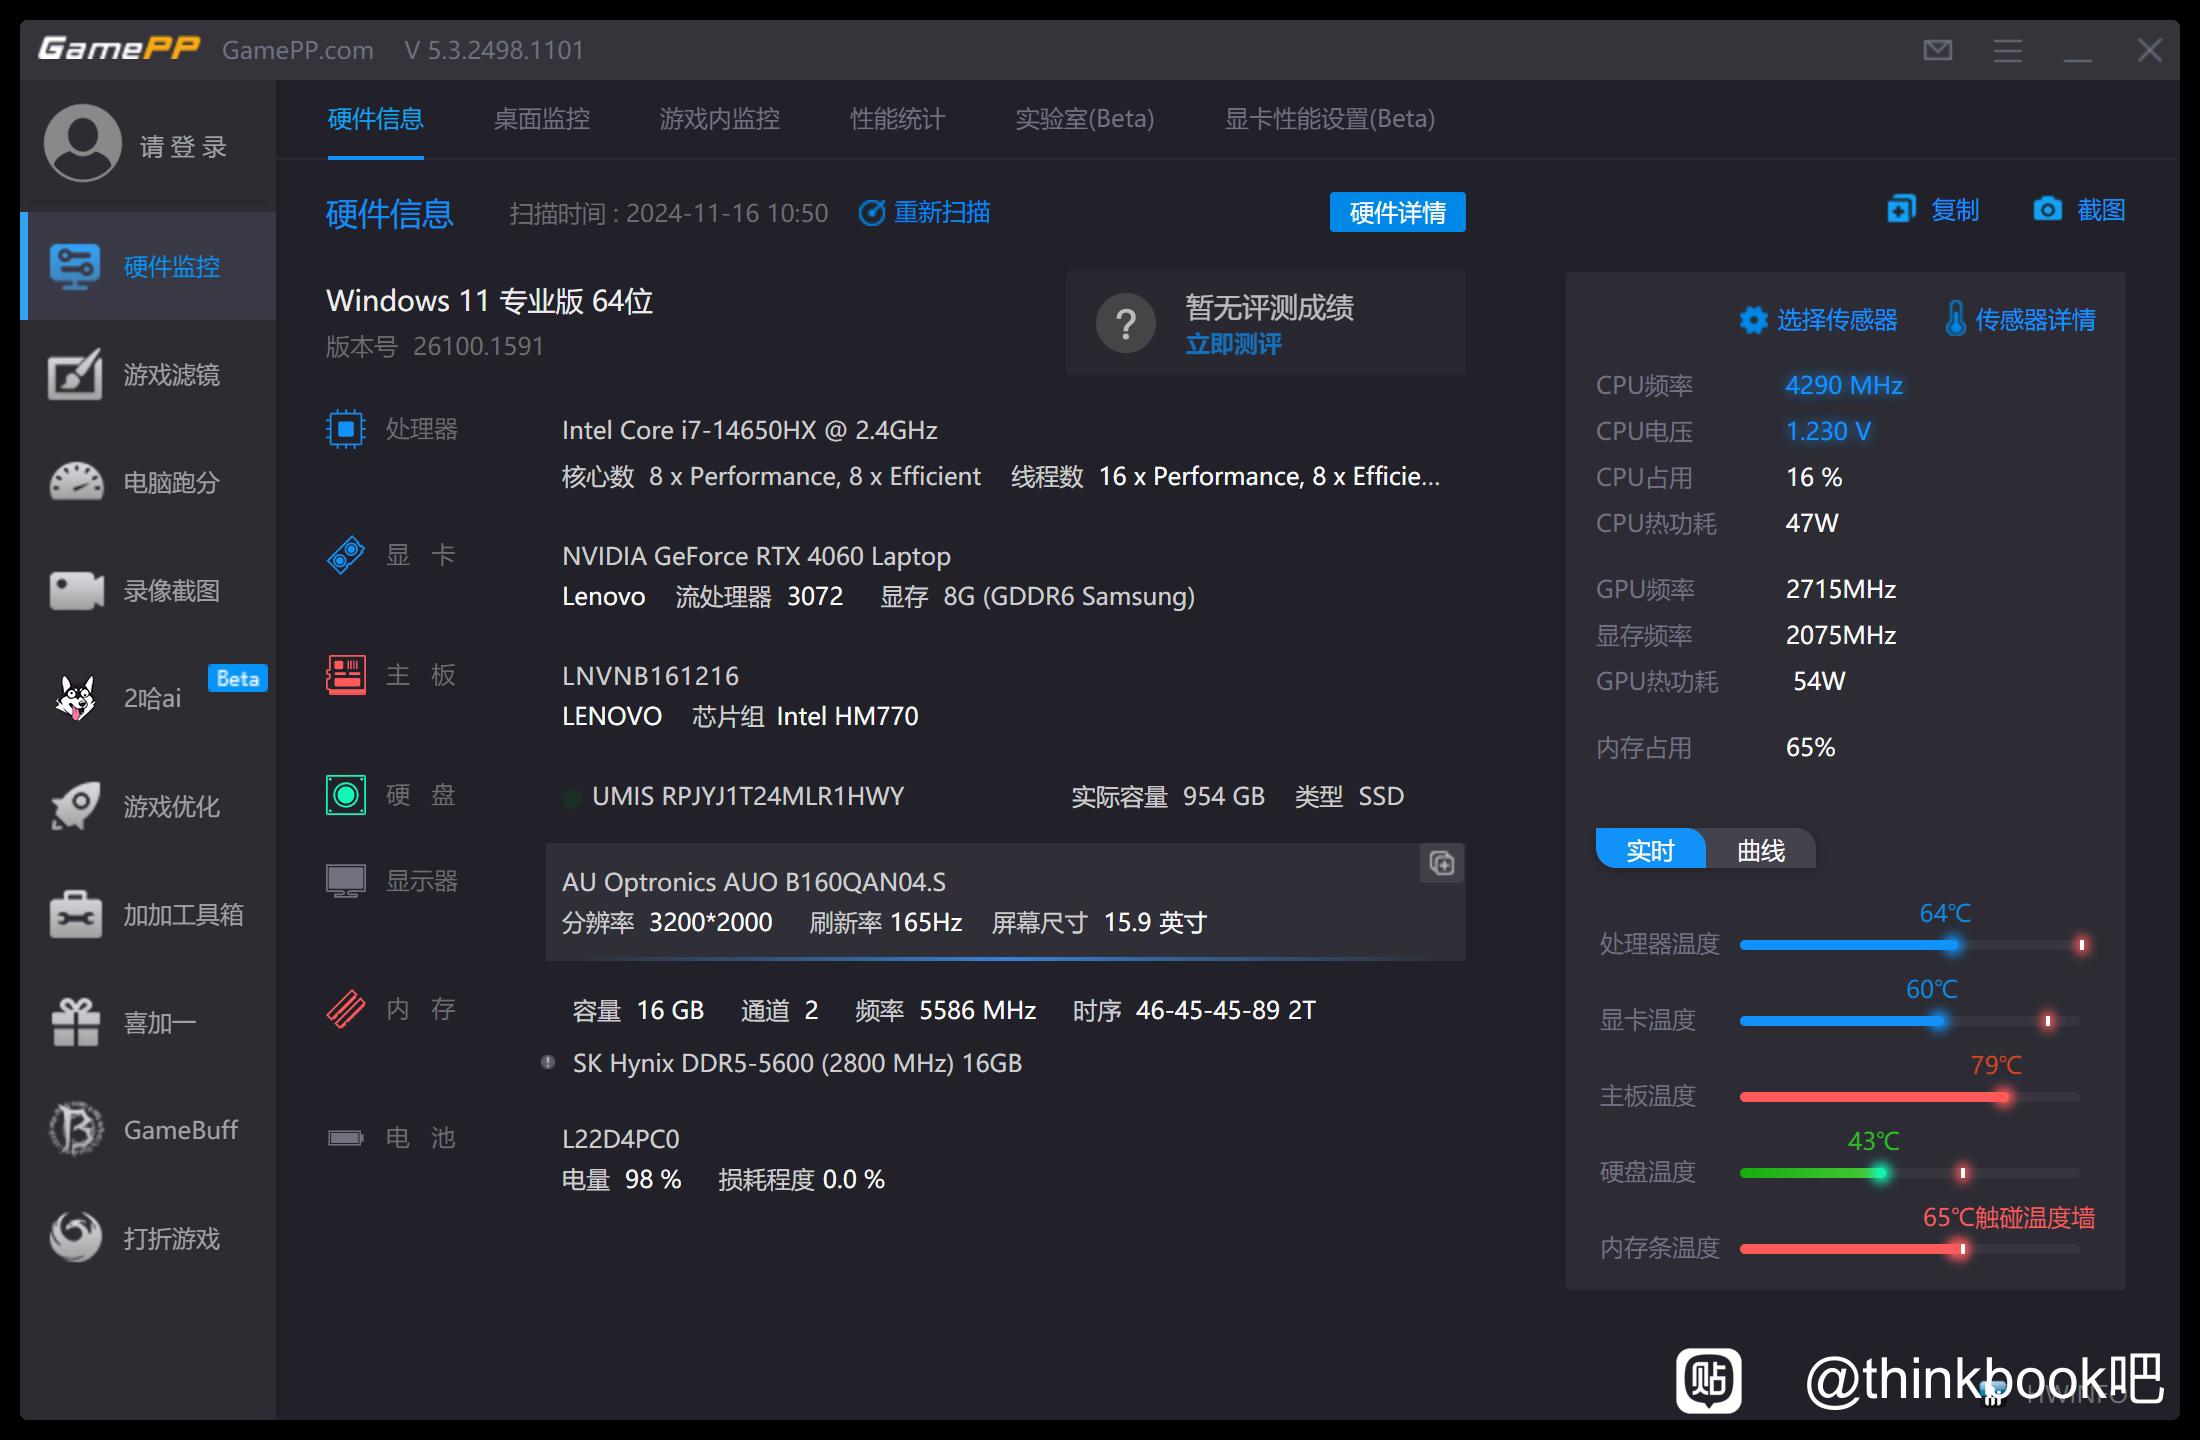Viewport: 2200px width, 1440px height.
Task: Click the 电池 battery icon
Action: click(x=346, y=1138)
